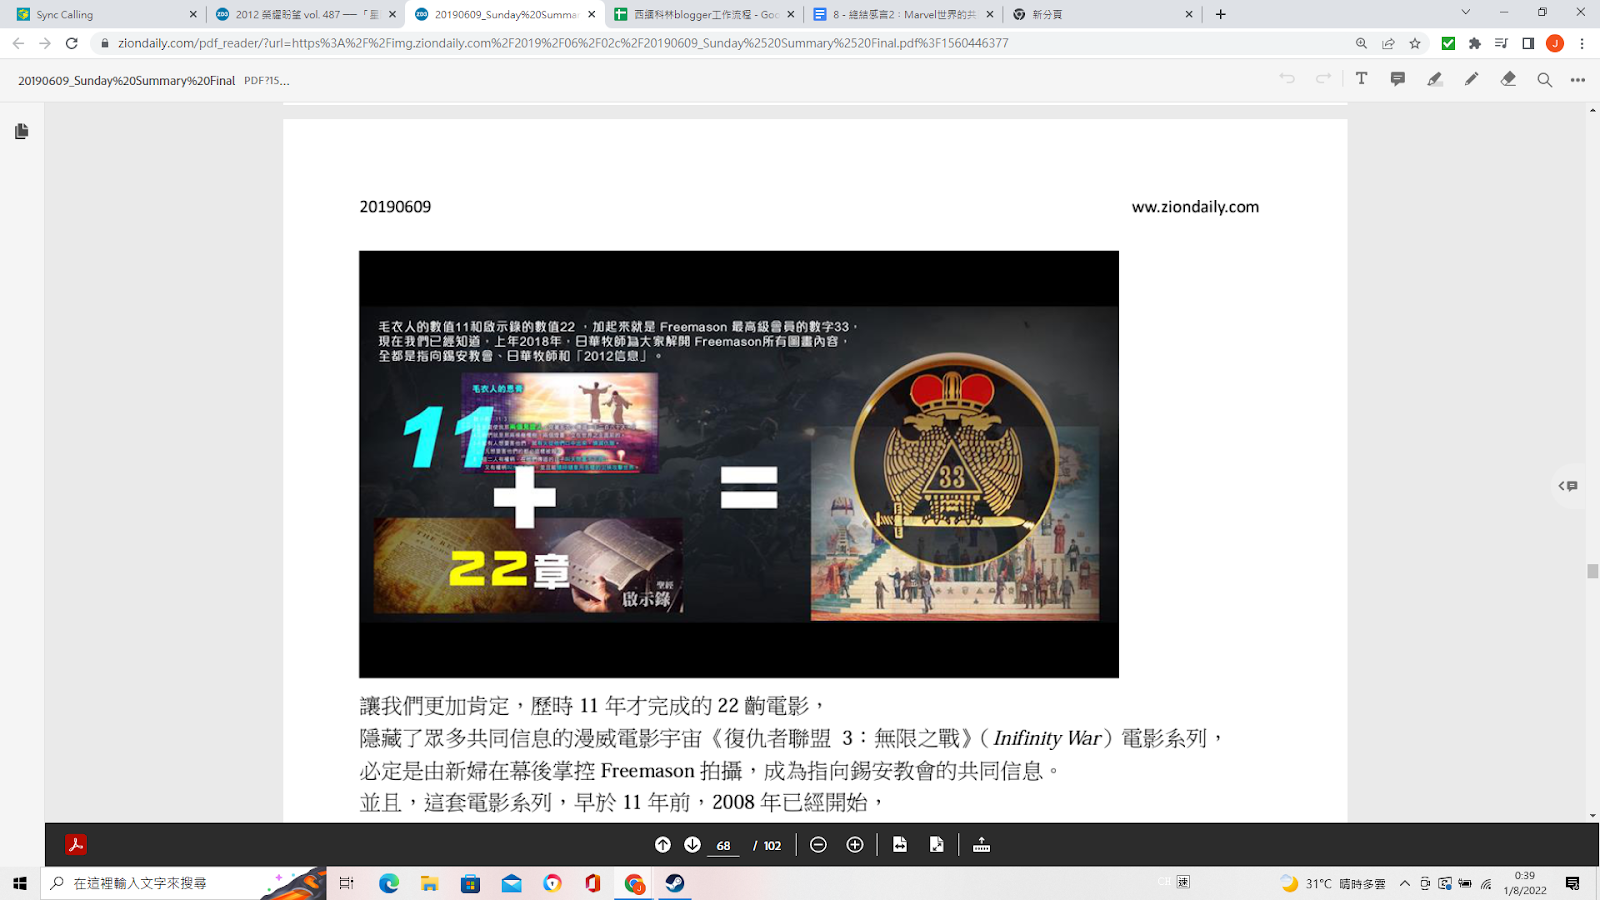Go to previous page with up arrow
Screen dimensions: 1600x900
(x=662, y=845)
